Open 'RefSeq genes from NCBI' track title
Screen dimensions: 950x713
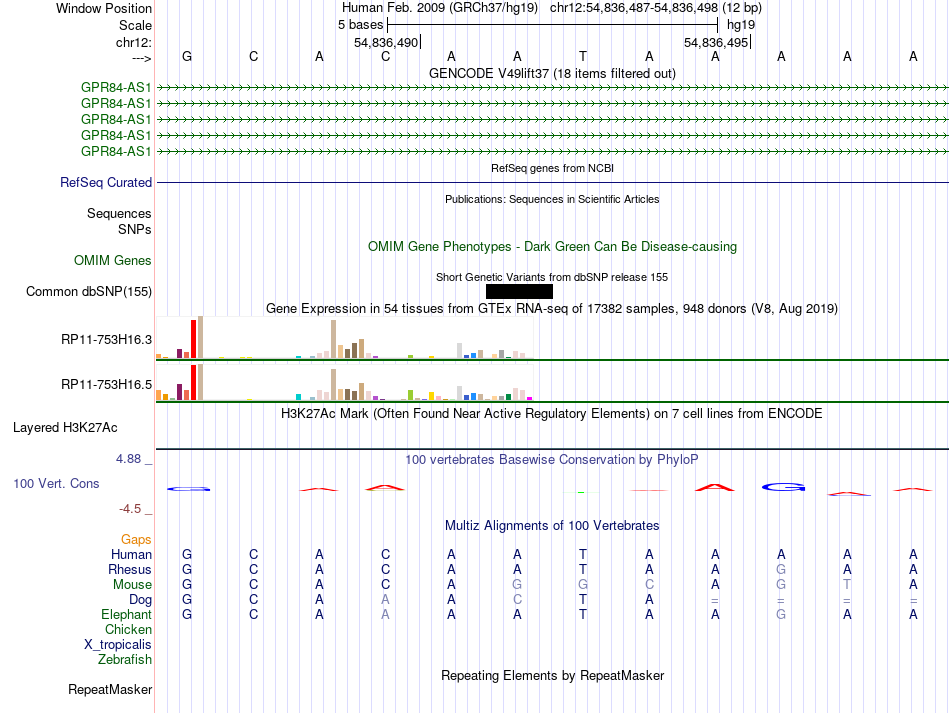click(x=552, y=168)
